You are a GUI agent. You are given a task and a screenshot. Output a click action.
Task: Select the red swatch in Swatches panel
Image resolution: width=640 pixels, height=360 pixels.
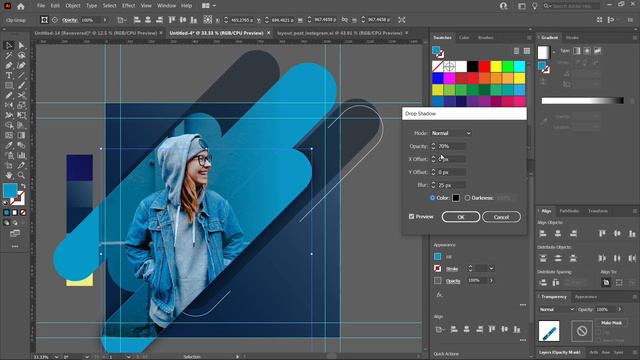484,66
